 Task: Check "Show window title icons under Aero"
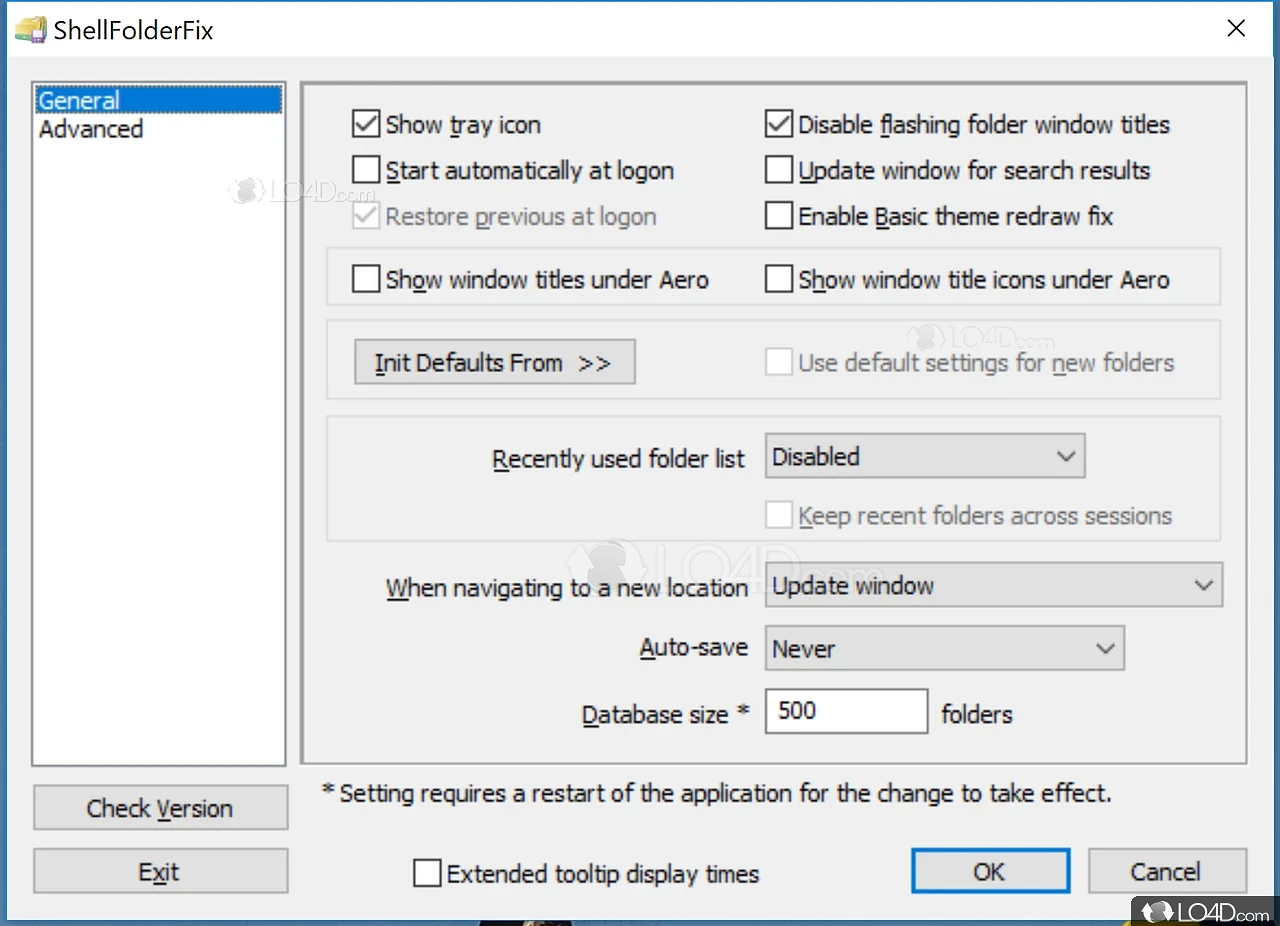[778, 278]
